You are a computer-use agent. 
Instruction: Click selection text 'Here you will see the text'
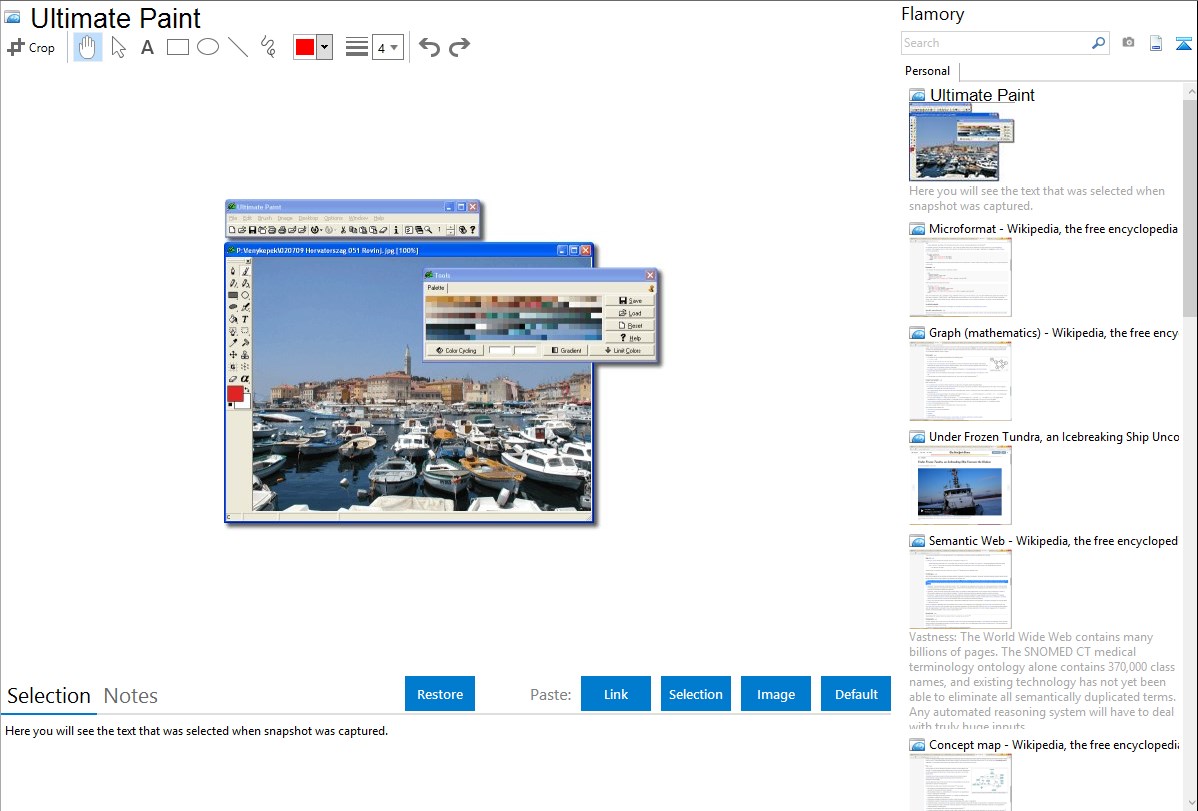pos(196,732)
